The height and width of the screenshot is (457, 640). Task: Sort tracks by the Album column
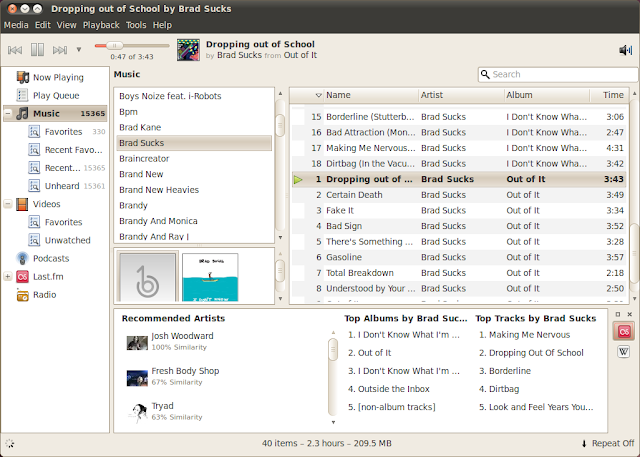coord(547,95)
